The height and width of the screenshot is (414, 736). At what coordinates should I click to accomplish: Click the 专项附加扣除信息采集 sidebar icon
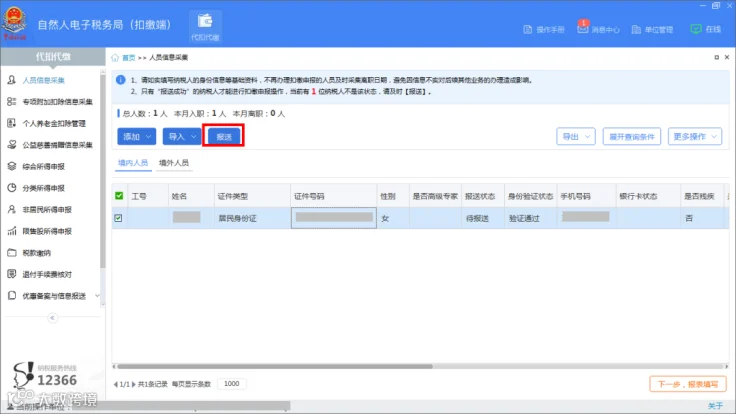[x=12, y=101]
